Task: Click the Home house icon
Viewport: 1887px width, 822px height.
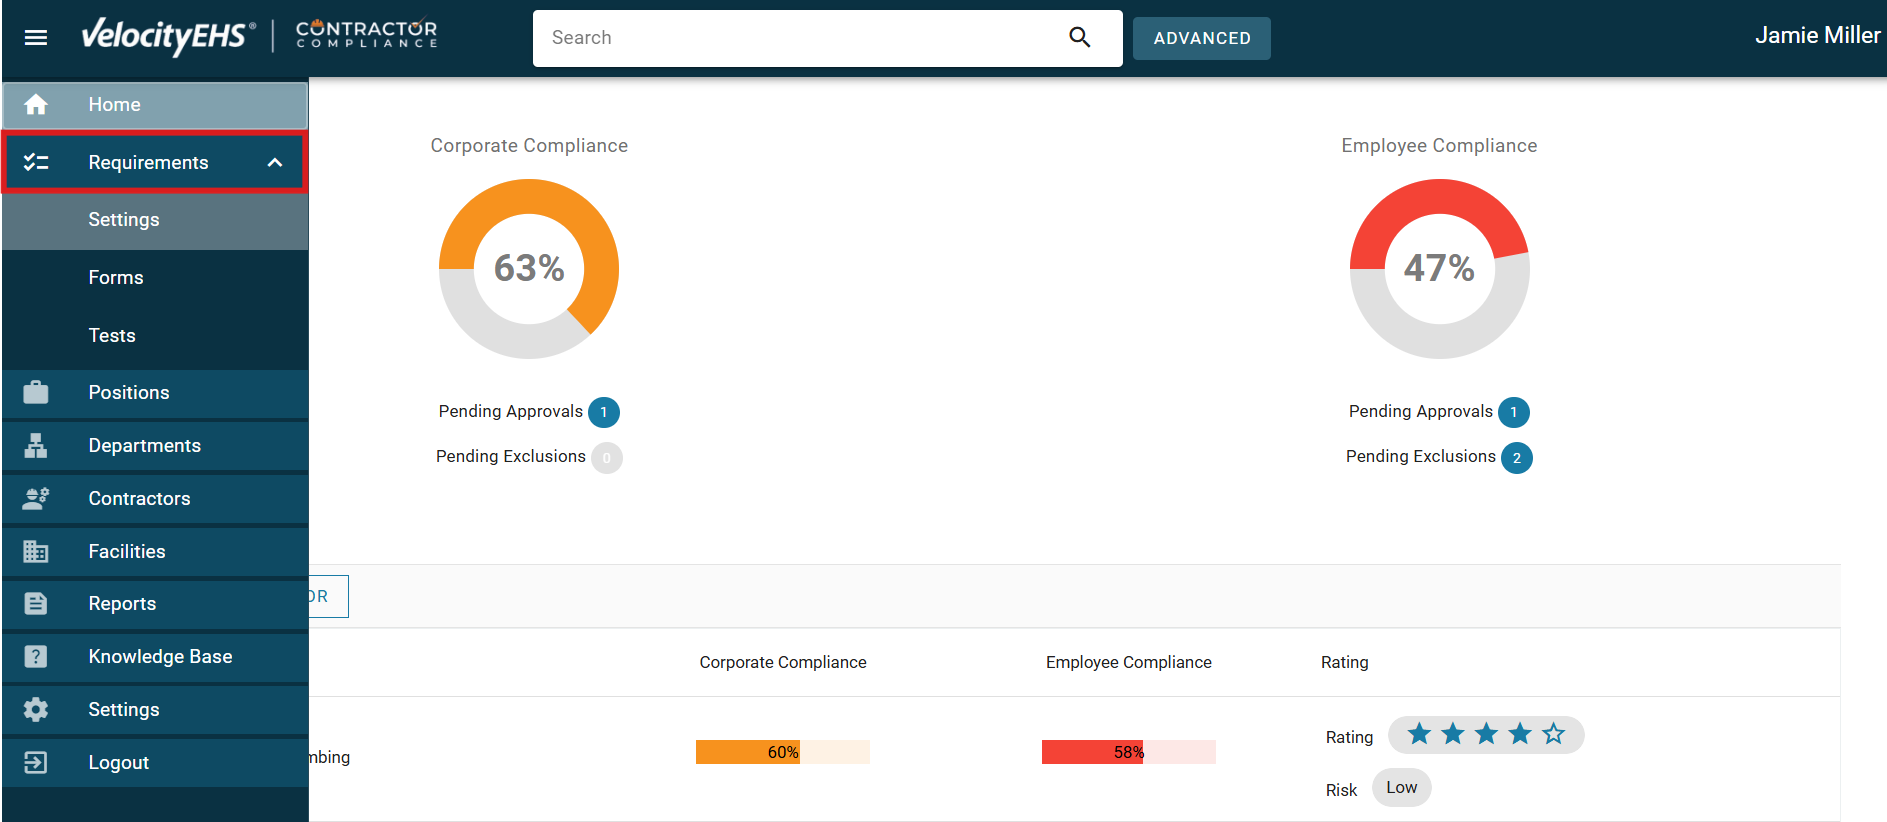Action: point(36,105)
